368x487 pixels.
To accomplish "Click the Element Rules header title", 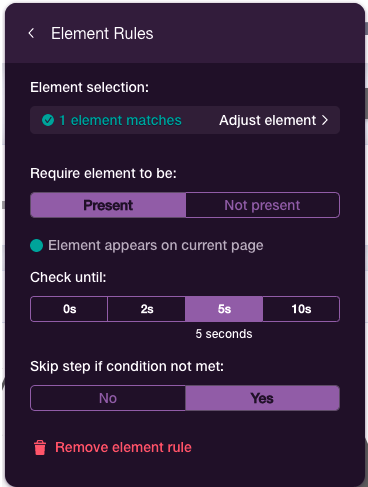I will click(x=102, y=33).
